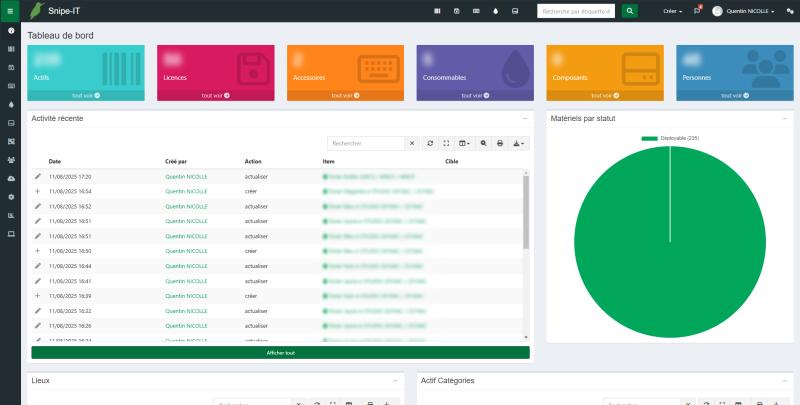Toggle the sidebar with the hamburger menu icon
Screen dimensions: 800x405
pyautogui.click(x=11, y=10)
